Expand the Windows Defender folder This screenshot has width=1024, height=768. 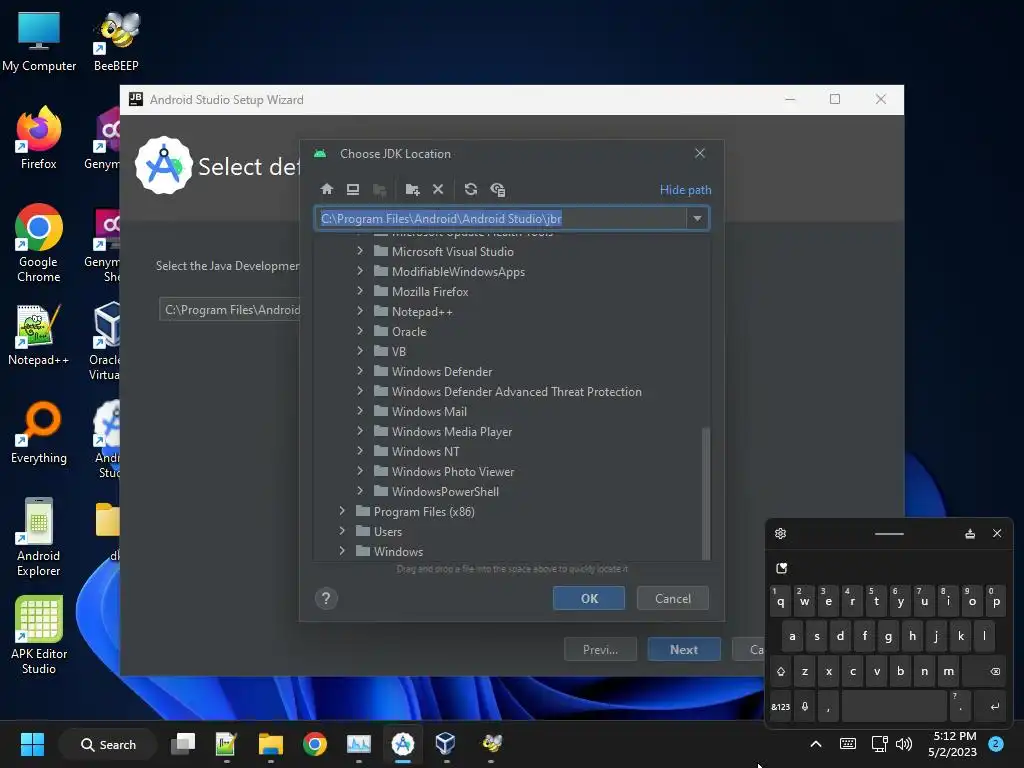click(360, 371)
